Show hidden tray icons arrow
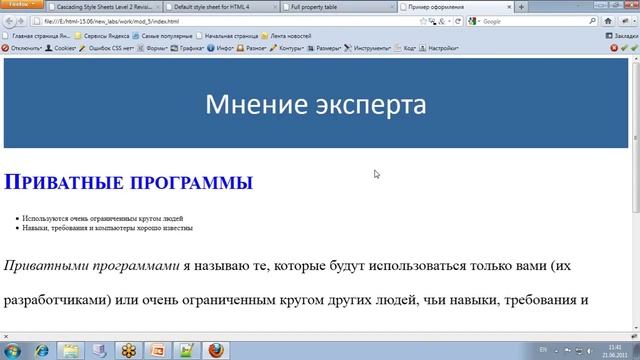The height and width of the screenshot is (360, 640). point(556,351)
